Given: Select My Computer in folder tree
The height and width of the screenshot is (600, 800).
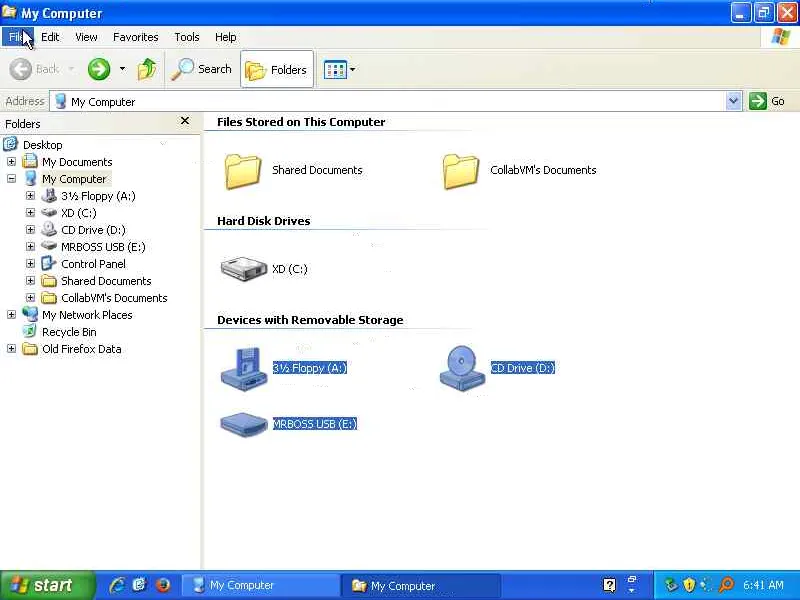Looking at the screenshot, I should point(74,179).
